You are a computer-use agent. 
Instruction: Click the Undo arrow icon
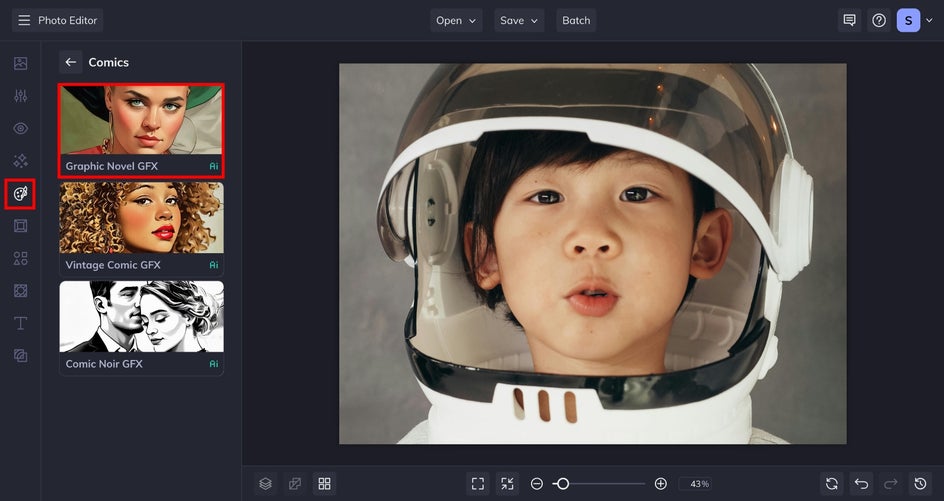pos(861,484)
